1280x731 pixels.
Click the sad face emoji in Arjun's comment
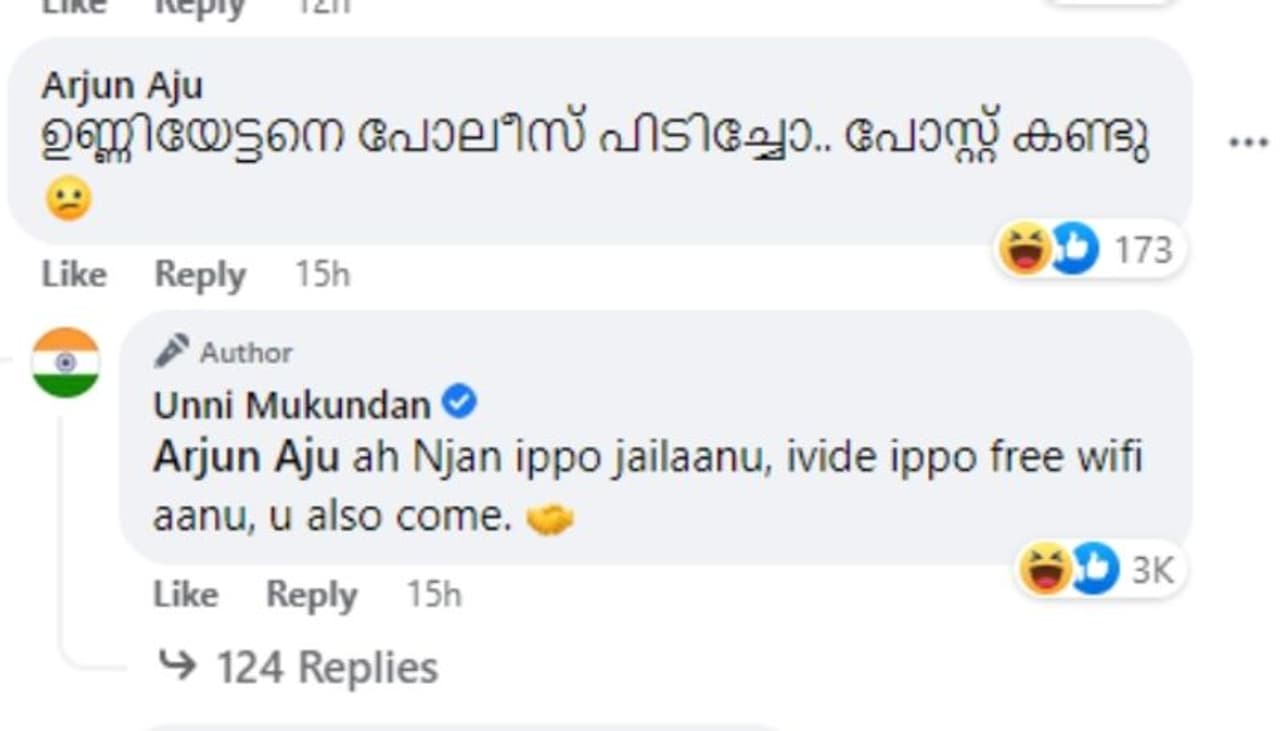coord(68,200)
